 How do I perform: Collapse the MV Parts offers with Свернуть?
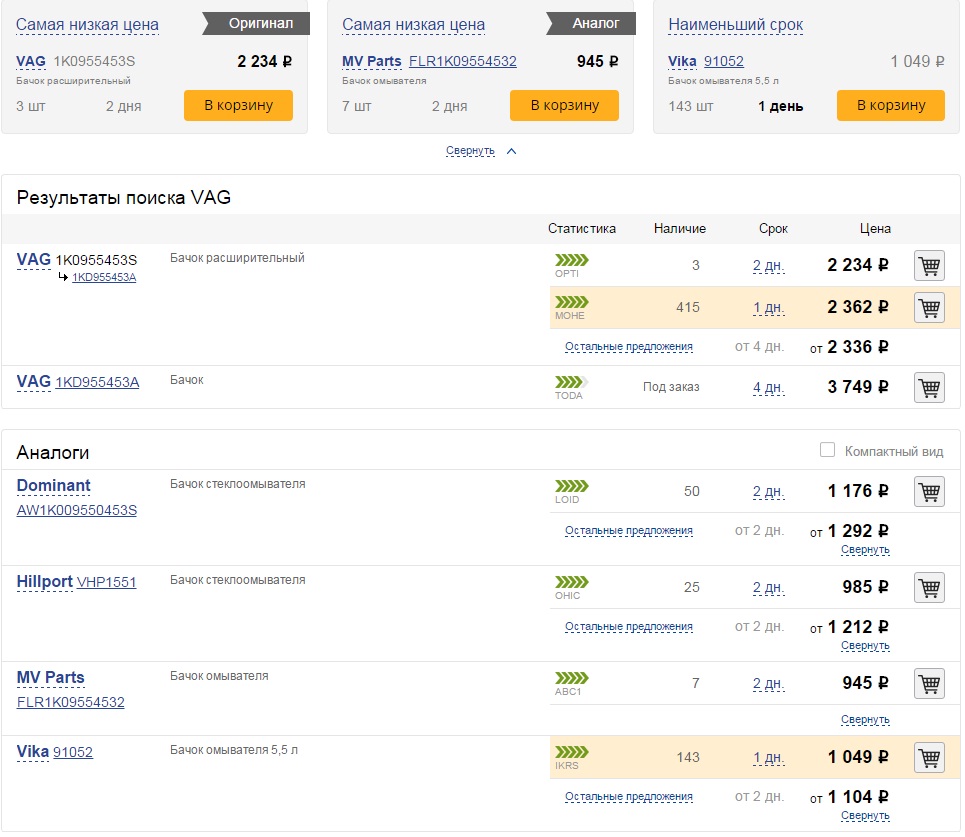click(865, 719)
